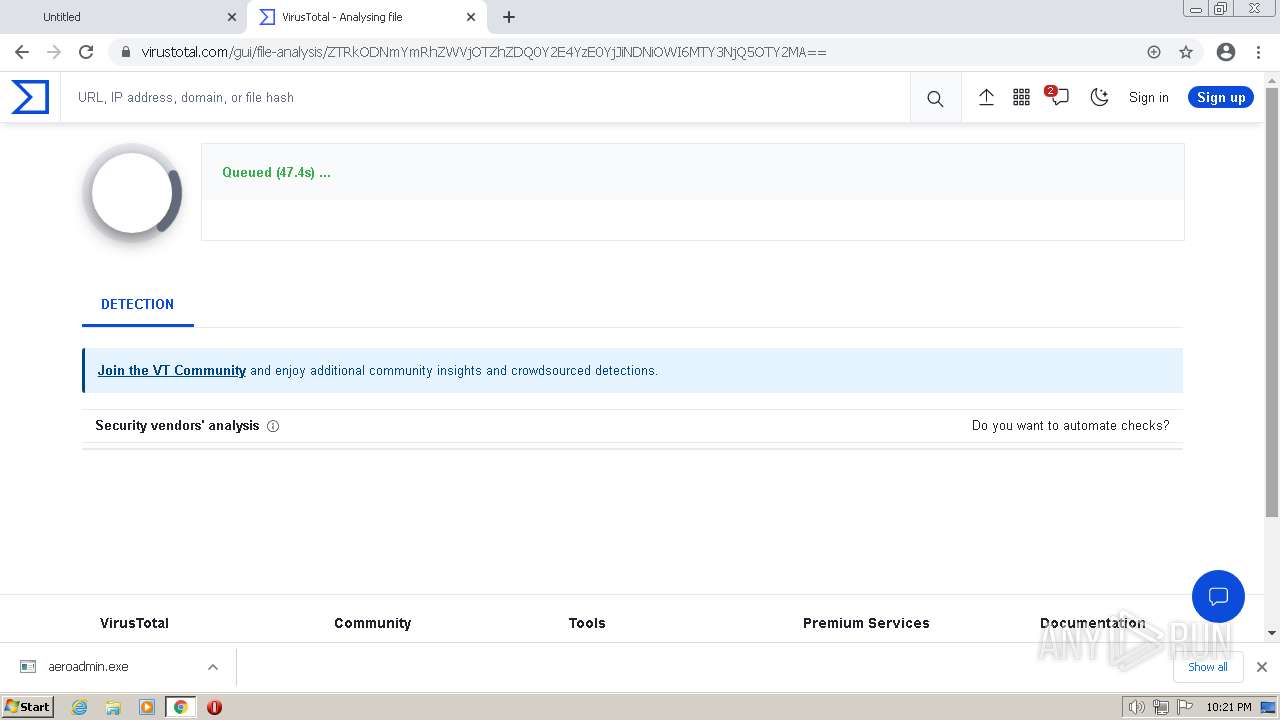Close the Untitled tab
The height and width of the screenshot is (720, 1280).
[x=232, y=17]
